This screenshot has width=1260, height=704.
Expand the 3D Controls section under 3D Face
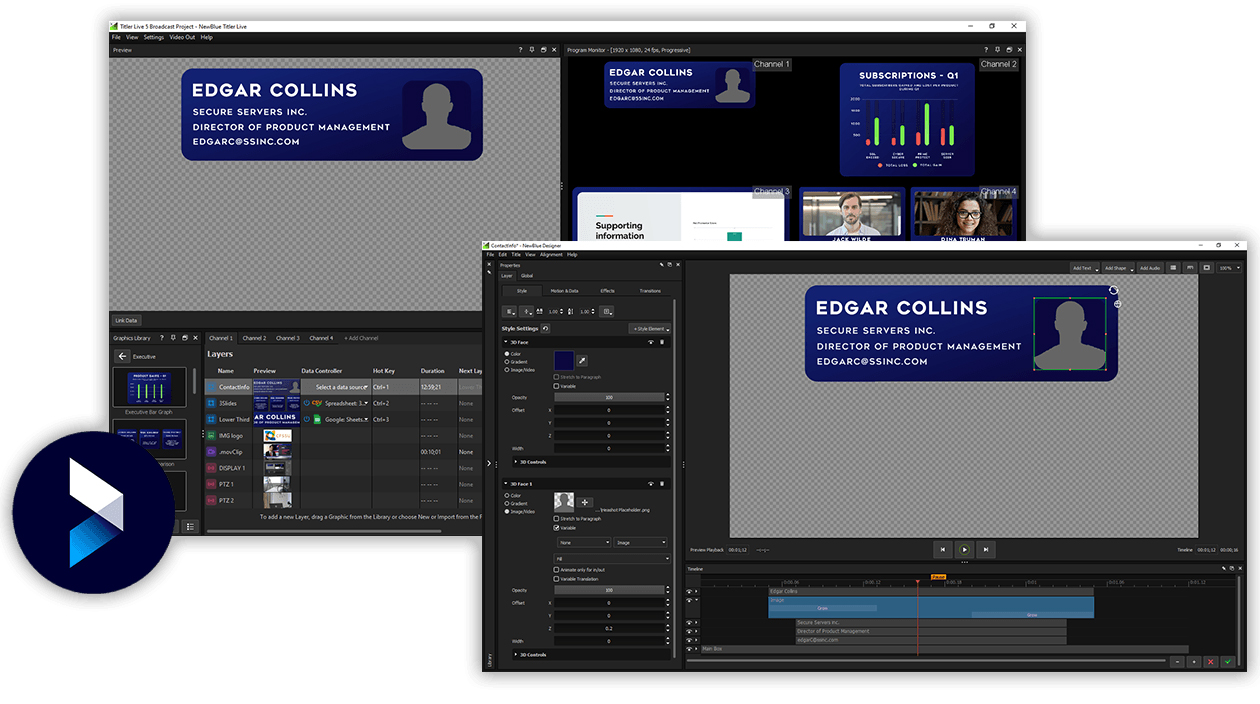point(516,462)
